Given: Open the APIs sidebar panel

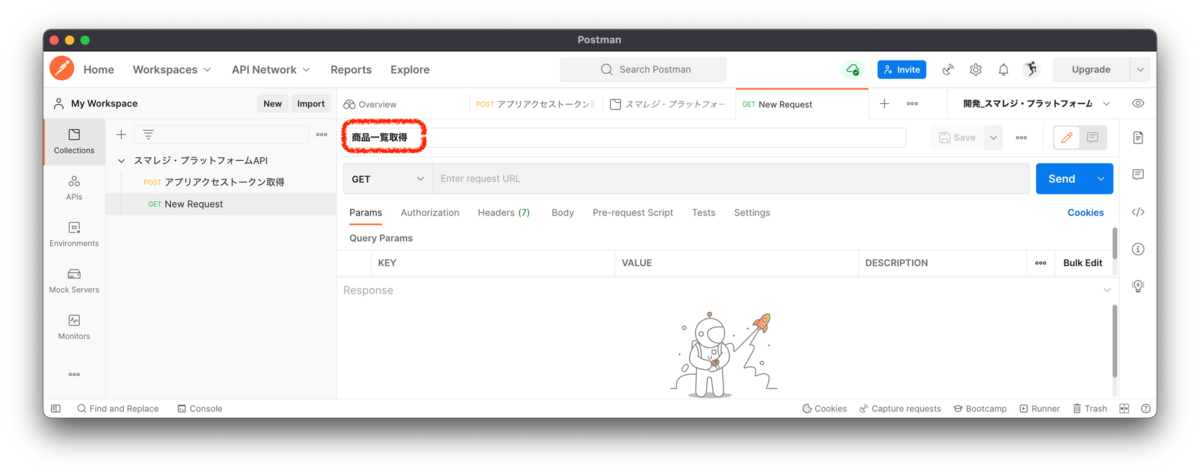Looking at the screenshot, I should coord(74,187).
